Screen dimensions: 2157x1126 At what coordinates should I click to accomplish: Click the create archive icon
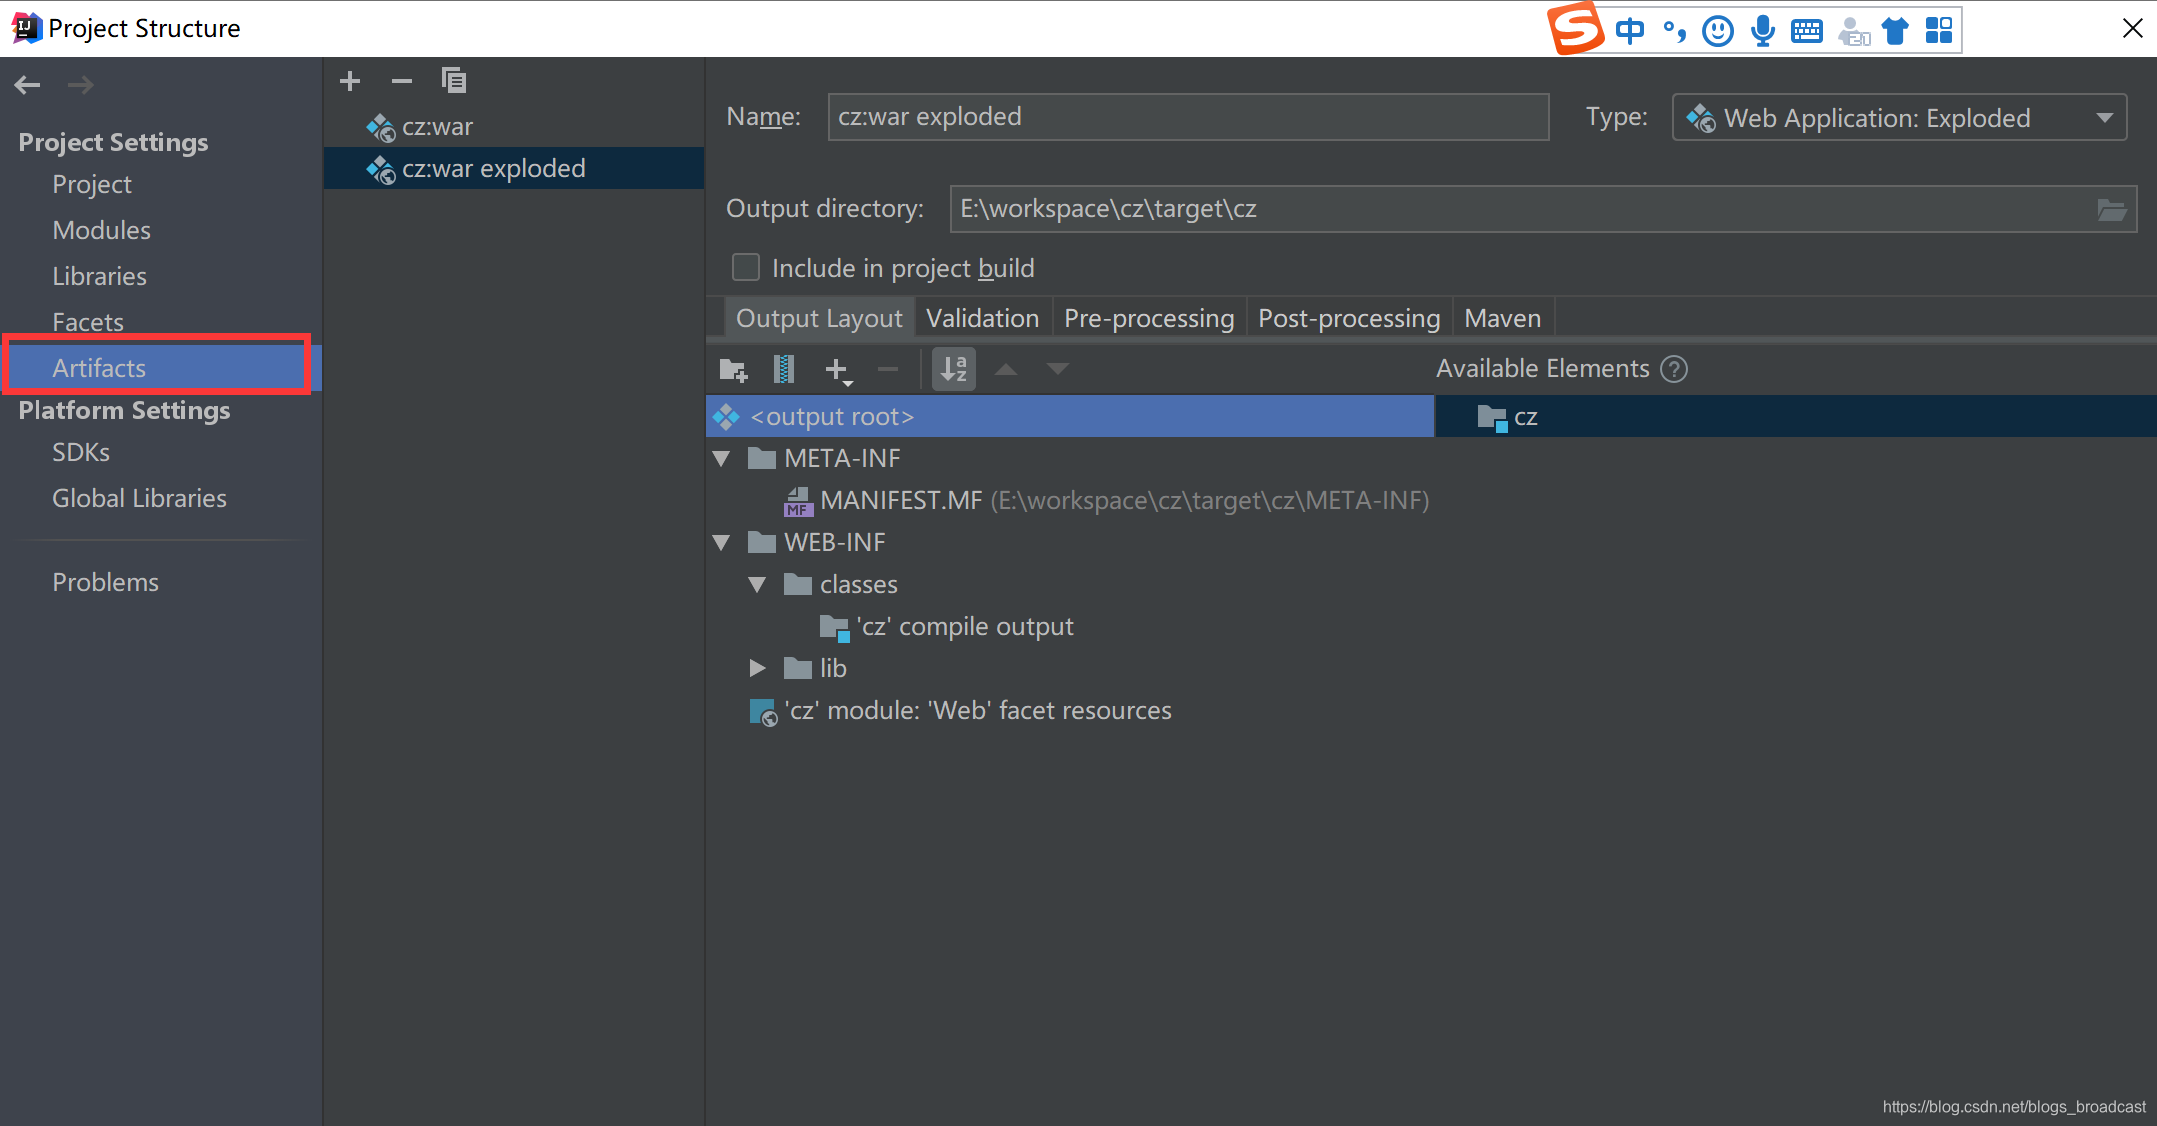tap(784, 370)
